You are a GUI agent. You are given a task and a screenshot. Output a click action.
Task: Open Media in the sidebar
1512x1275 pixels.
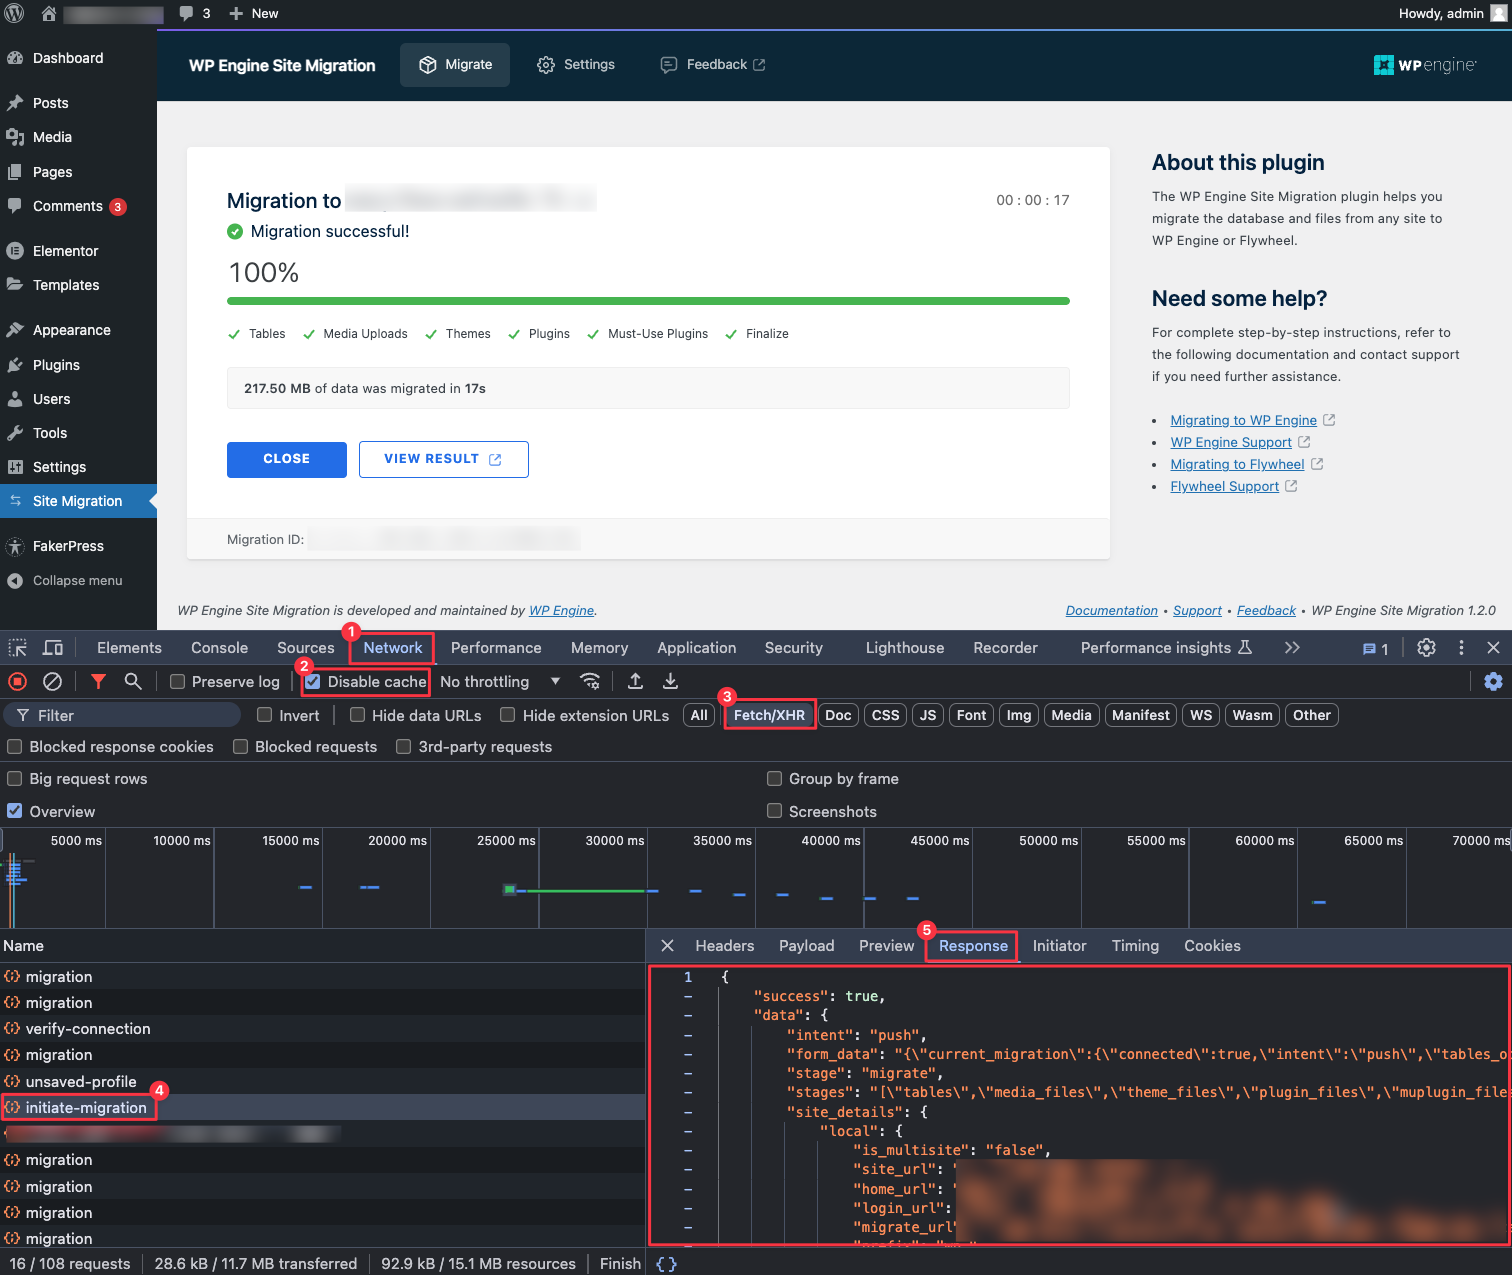point(52,137)
